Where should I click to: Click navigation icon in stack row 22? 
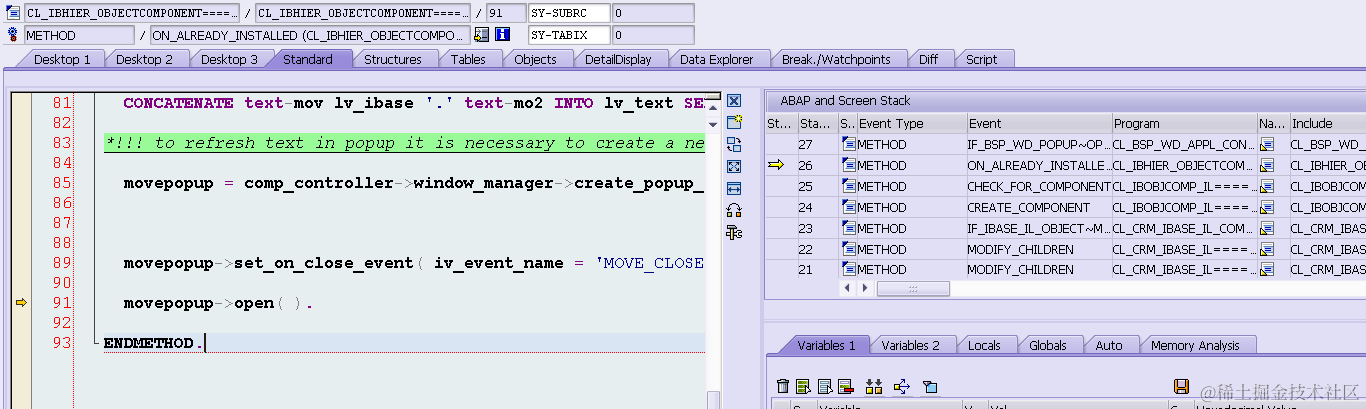coord(1267,249)
